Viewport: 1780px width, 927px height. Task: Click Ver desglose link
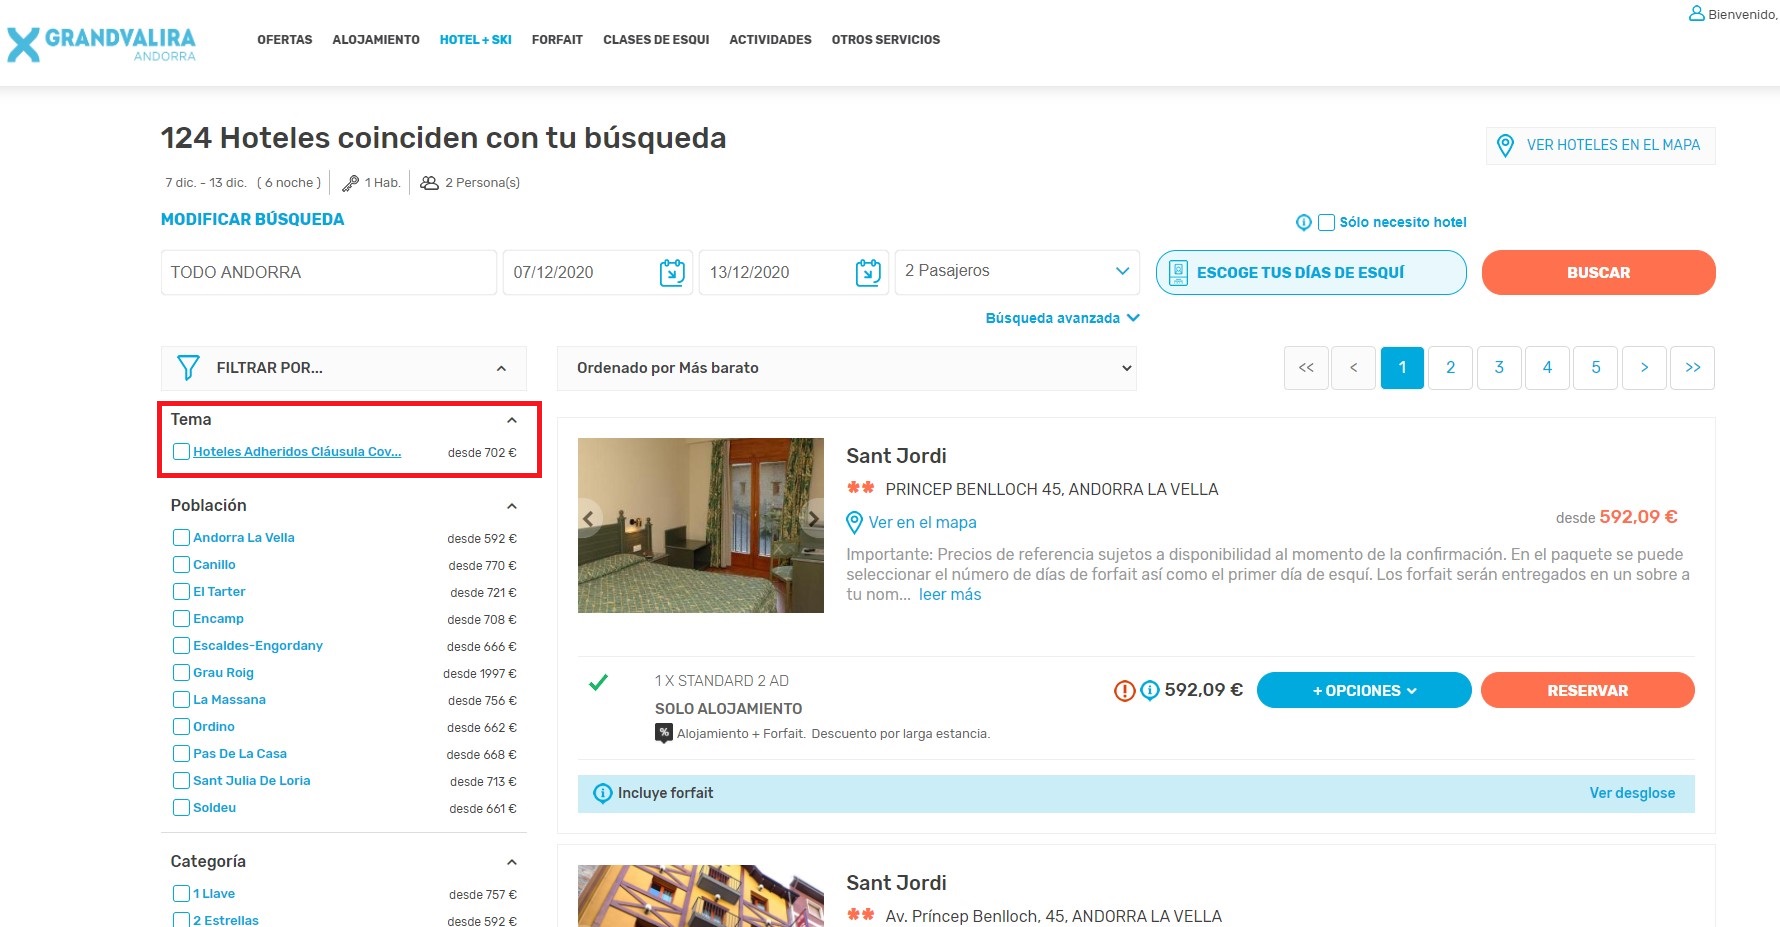(1631, 793)
